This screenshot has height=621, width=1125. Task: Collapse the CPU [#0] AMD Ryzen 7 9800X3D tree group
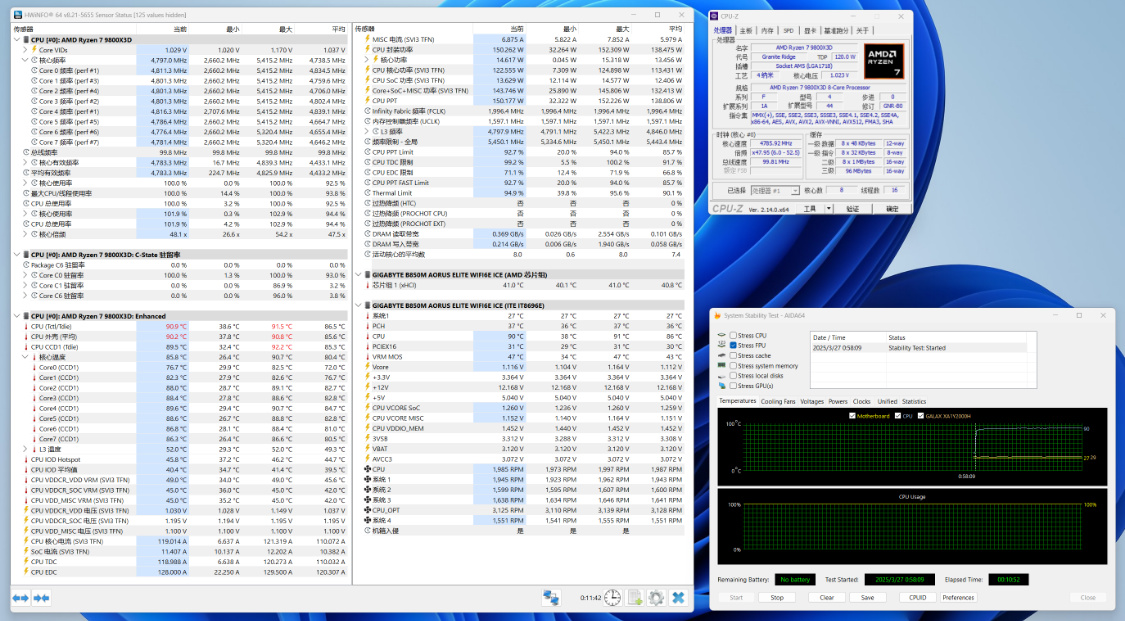coord(19,39)
